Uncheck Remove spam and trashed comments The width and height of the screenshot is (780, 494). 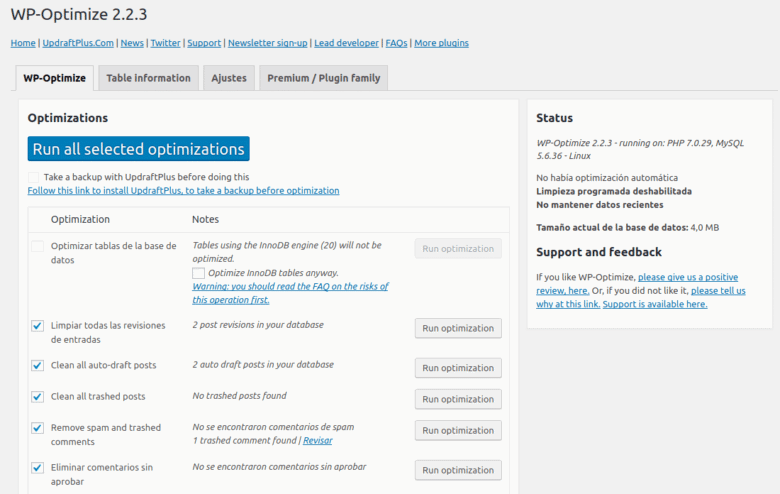point(37,428)
